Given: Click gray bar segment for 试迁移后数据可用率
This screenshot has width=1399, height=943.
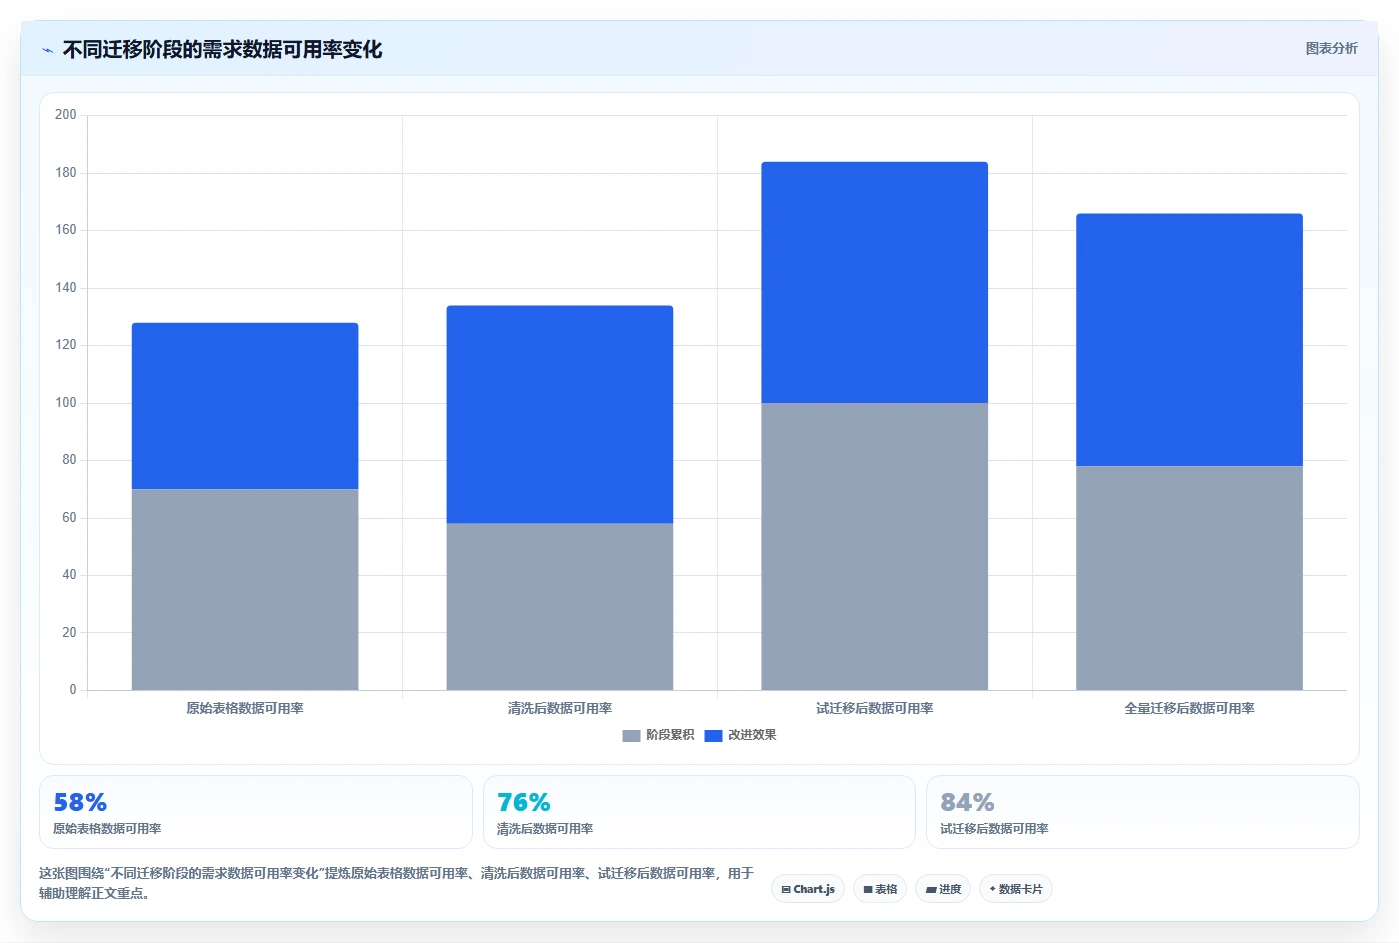Looking at the screenshot, I should coord(875,546).
